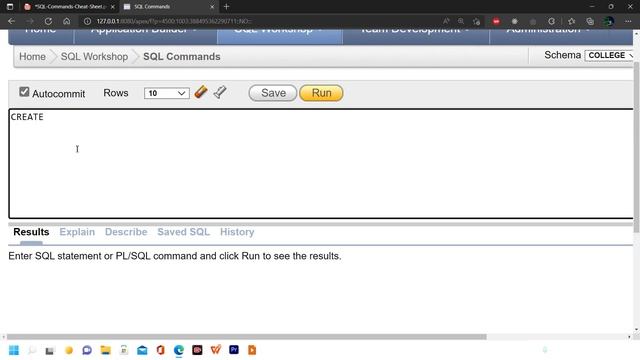Open the browser Collections icon

(590, 21)
